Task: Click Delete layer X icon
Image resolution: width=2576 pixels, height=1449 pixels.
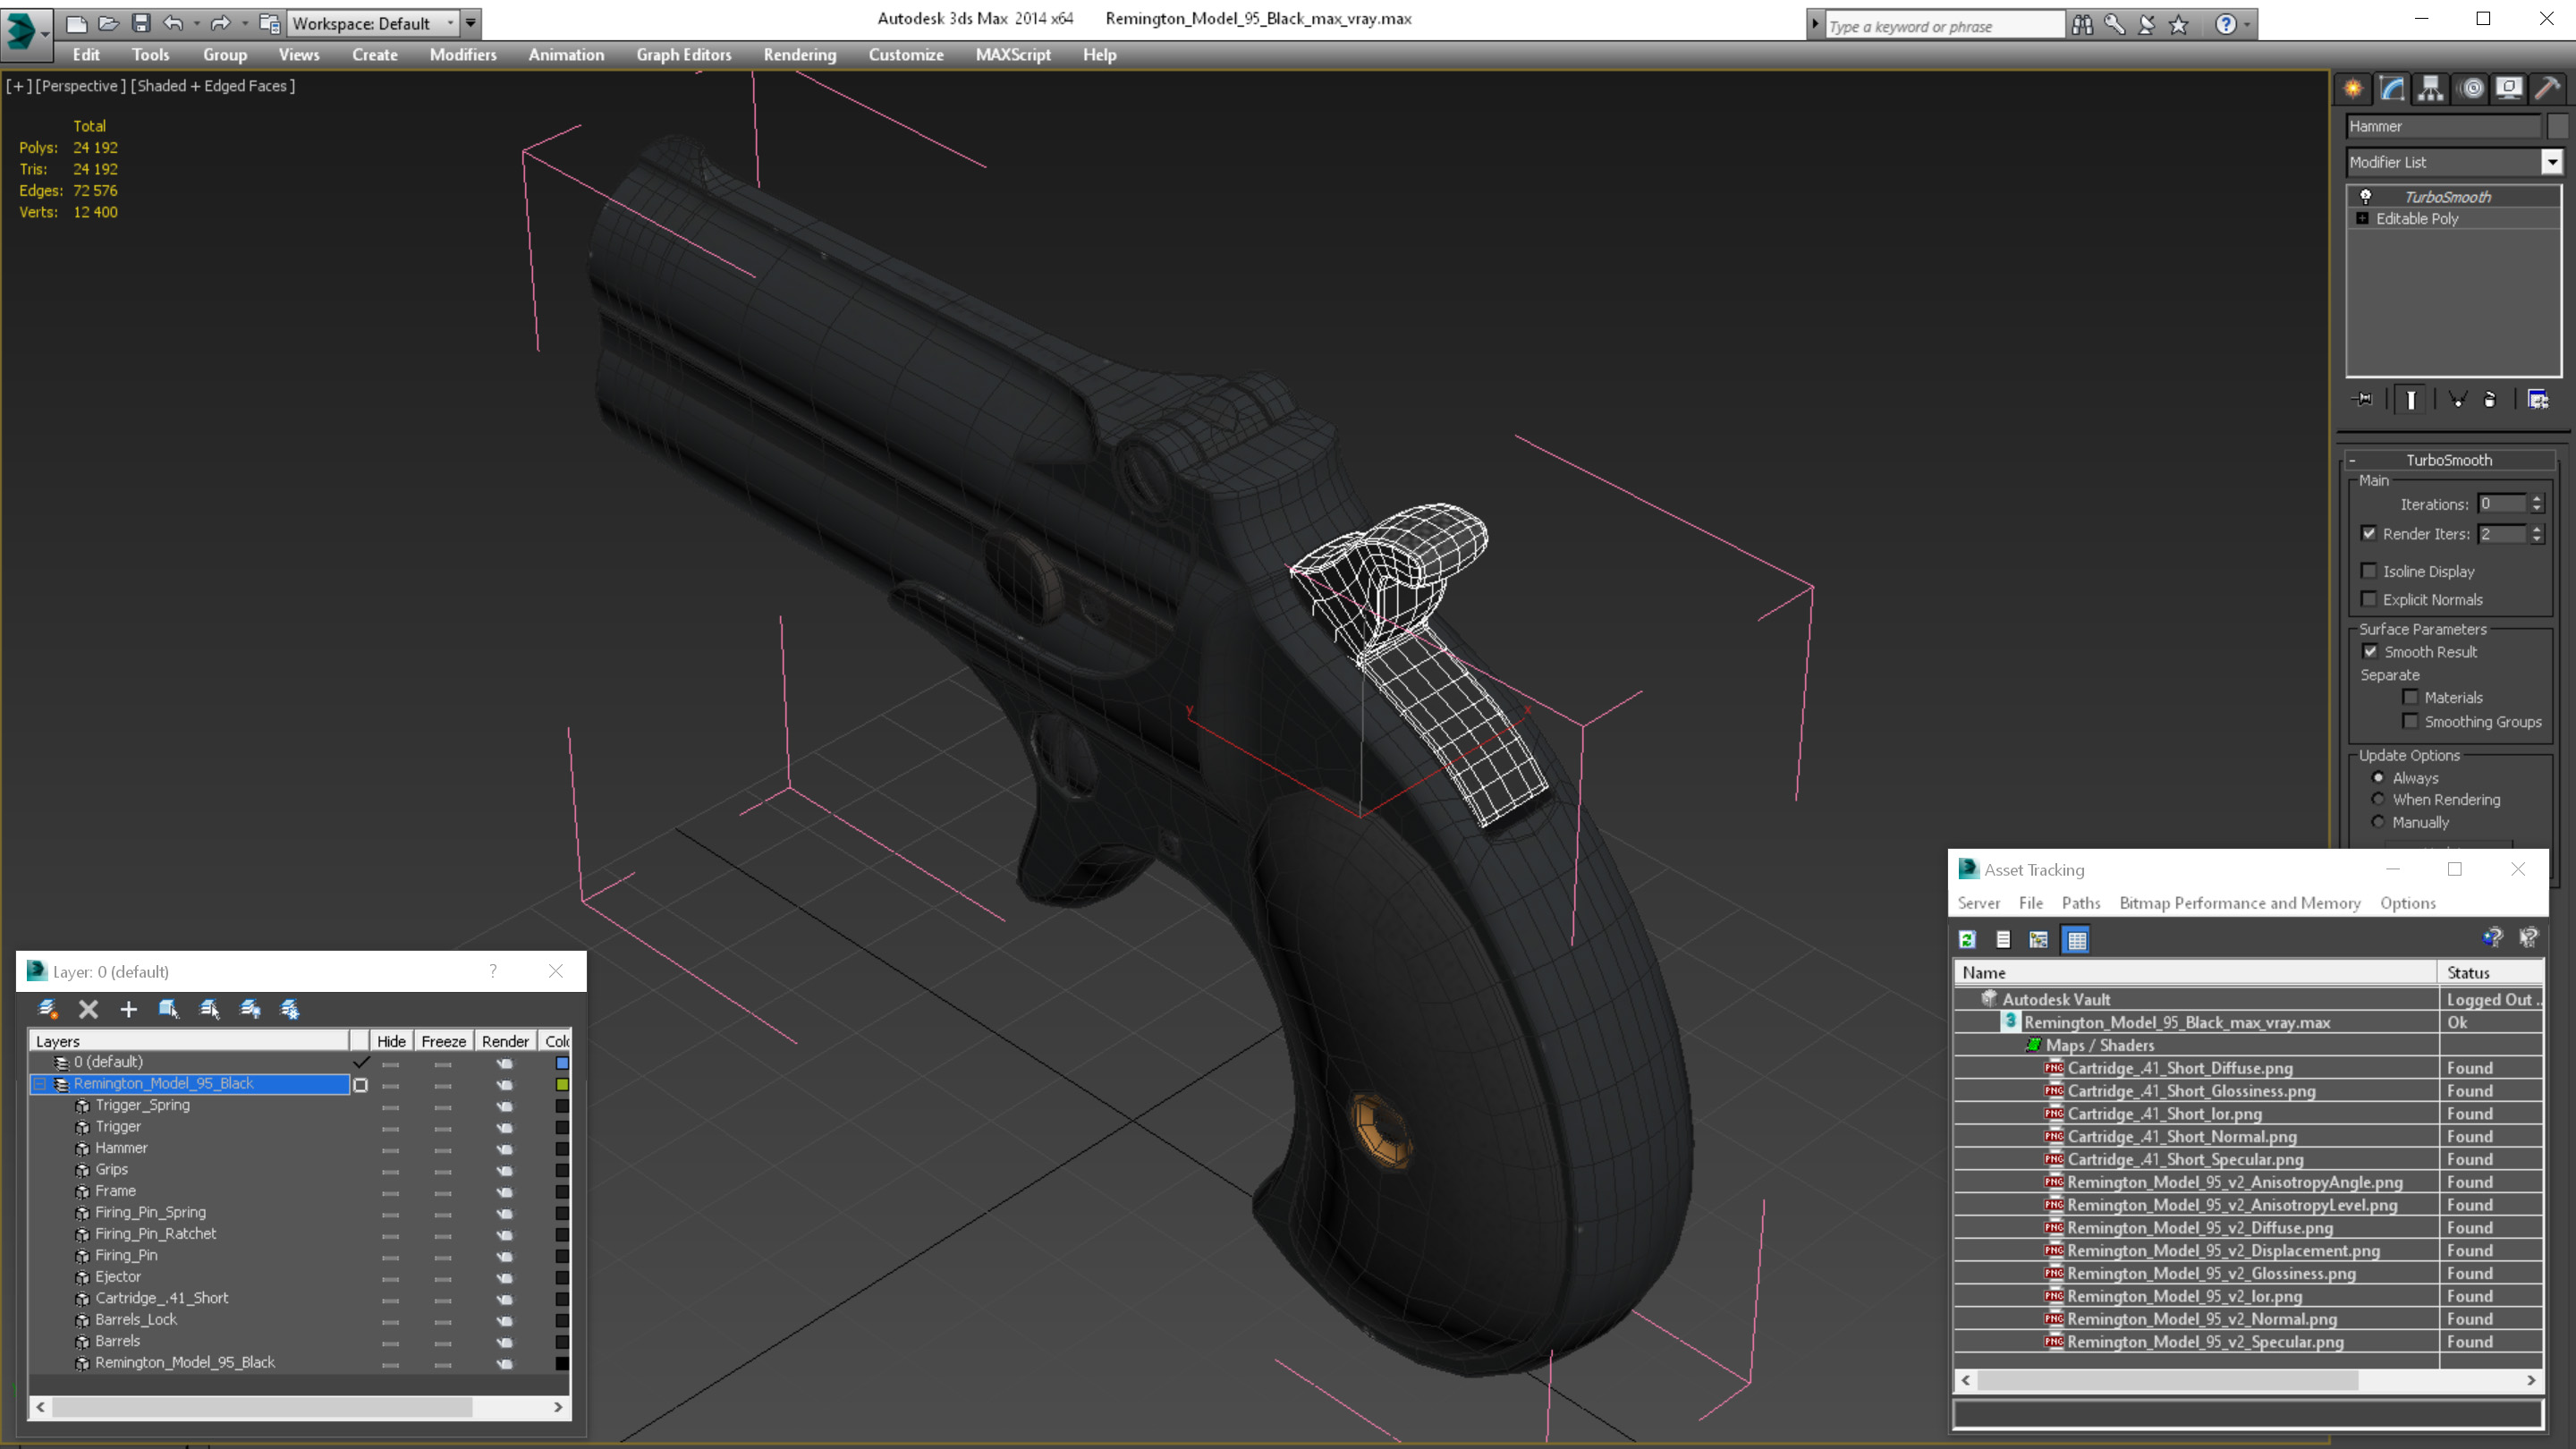Action: [x=88, y=1009]
